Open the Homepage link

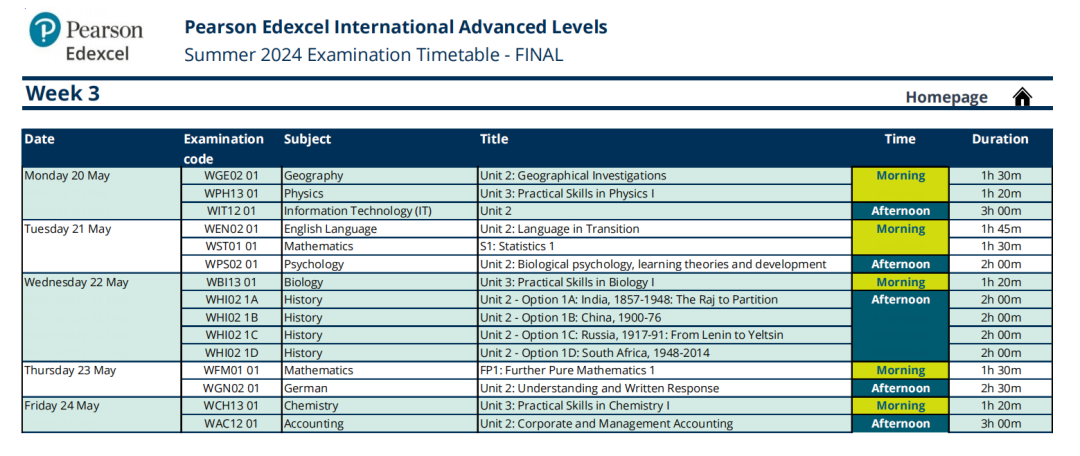946,98
